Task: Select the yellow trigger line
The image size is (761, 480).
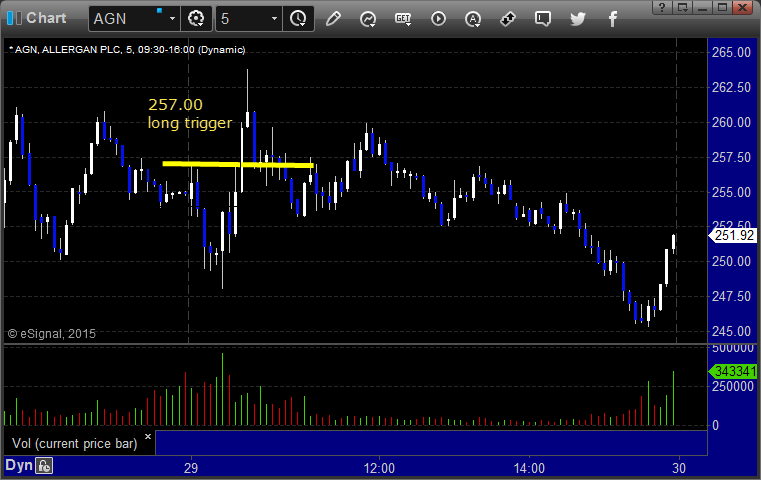Action: click(238, 165)
